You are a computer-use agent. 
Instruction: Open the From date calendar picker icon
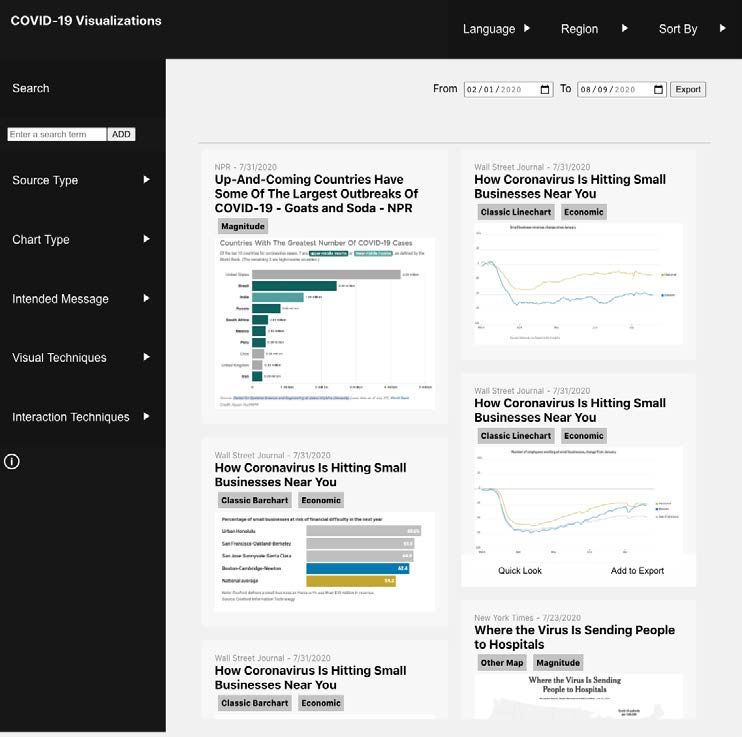pos(545,89)
